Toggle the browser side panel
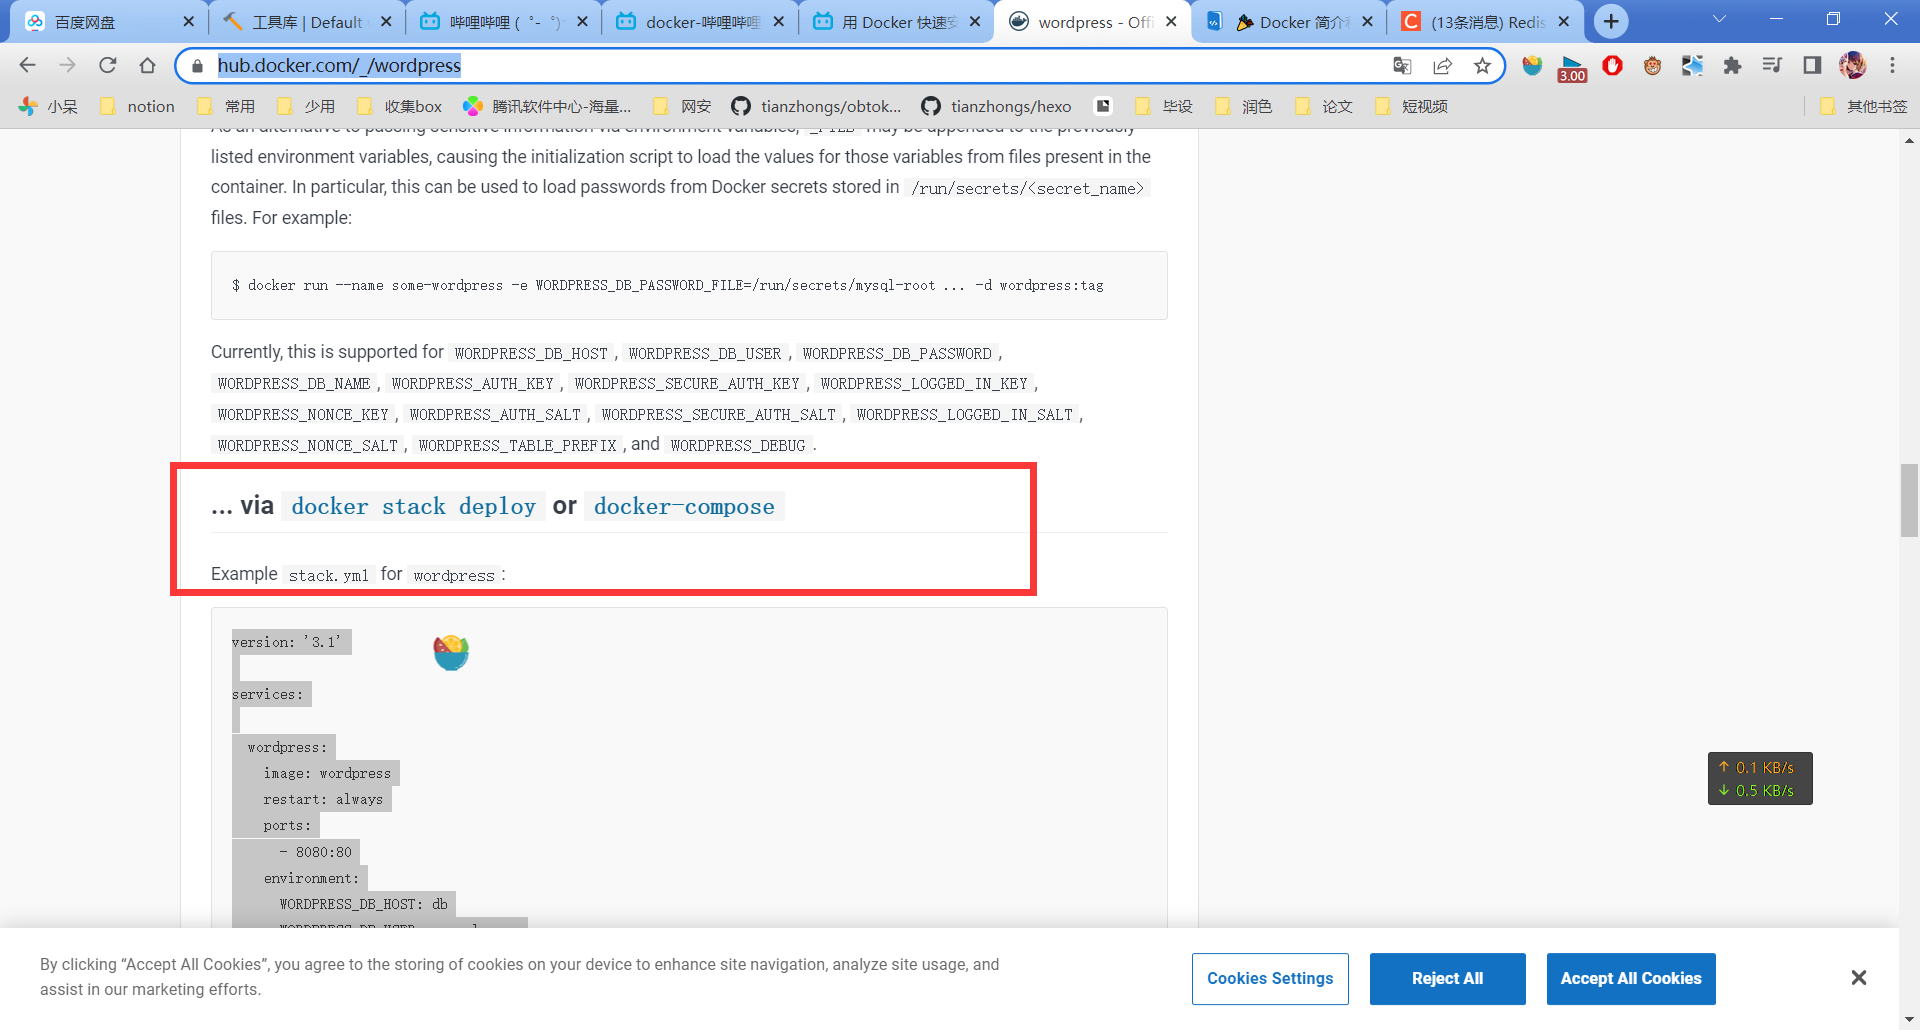This screenshot has width=1920, height=1030. click(x=1812, y=66)
